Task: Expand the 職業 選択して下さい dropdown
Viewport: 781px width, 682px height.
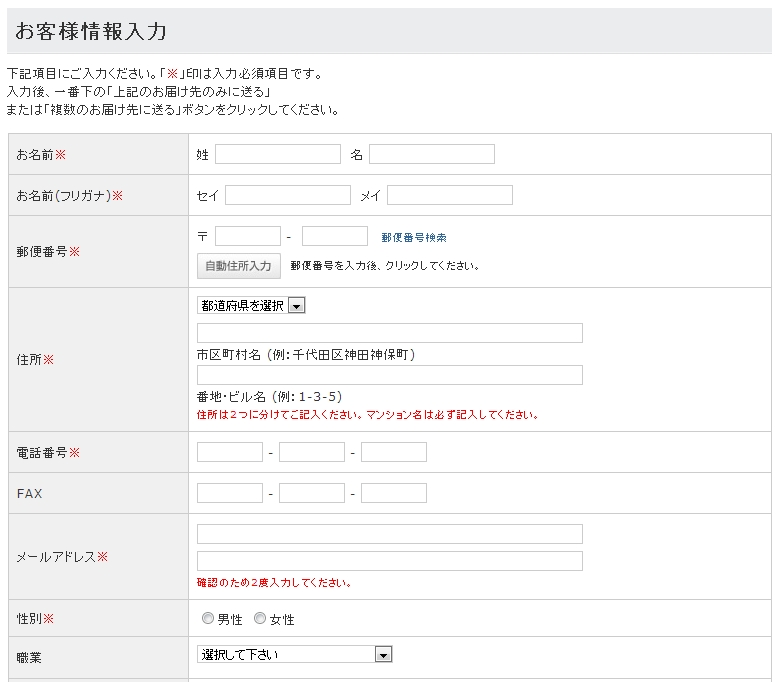Action: coord(294,654)
